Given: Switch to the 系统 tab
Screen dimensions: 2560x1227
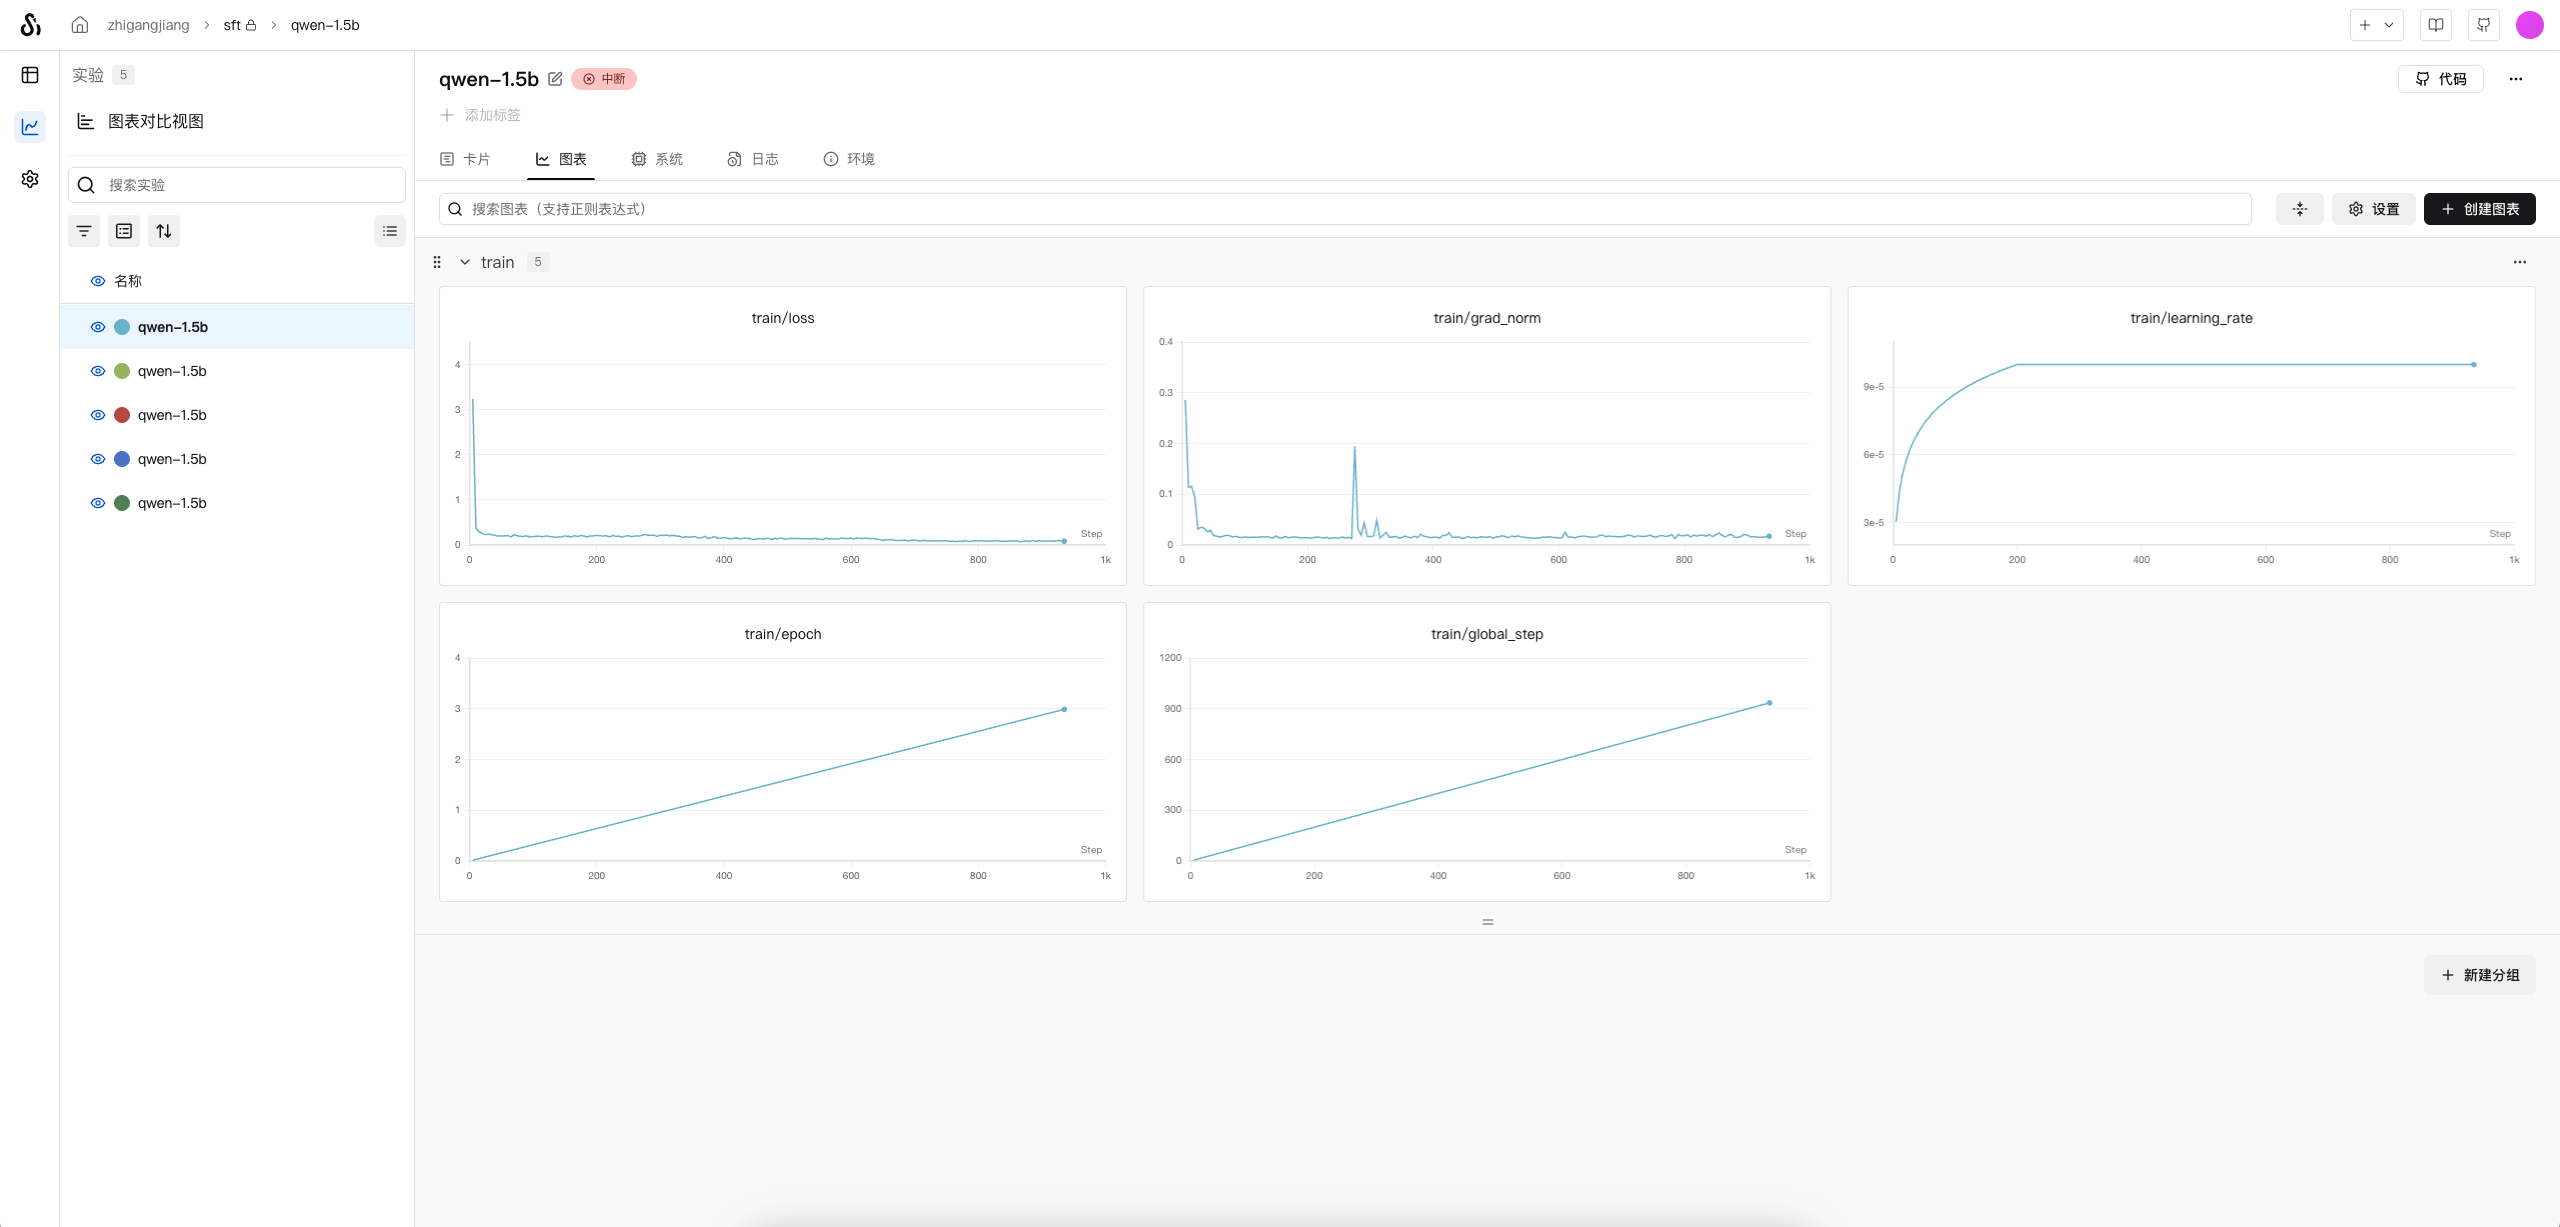Looking at the screenshot, I should (x=657, y=159).
